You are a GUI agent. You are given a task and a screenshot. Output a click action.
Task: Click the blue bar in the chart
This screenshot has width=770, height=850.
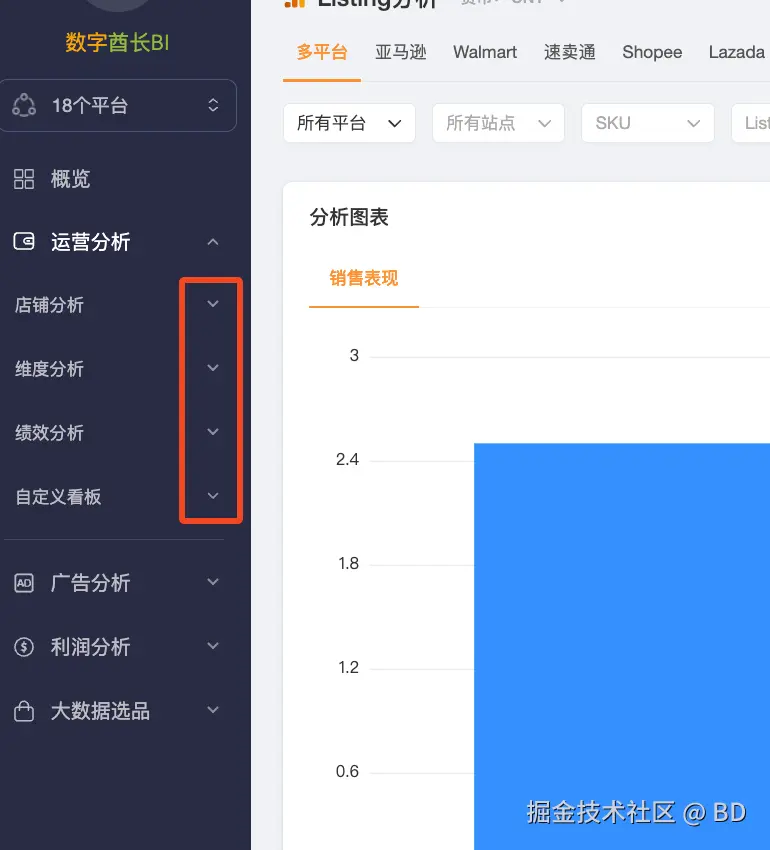click(622, 646)
